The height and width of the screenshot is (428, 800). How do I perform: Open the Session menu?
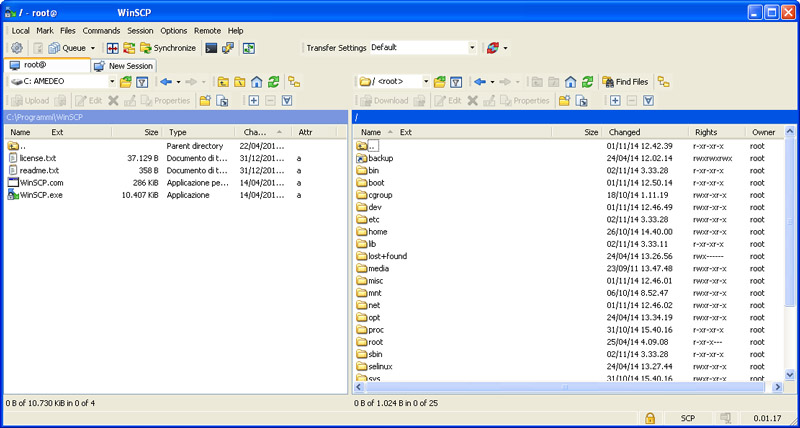(140, 31)
